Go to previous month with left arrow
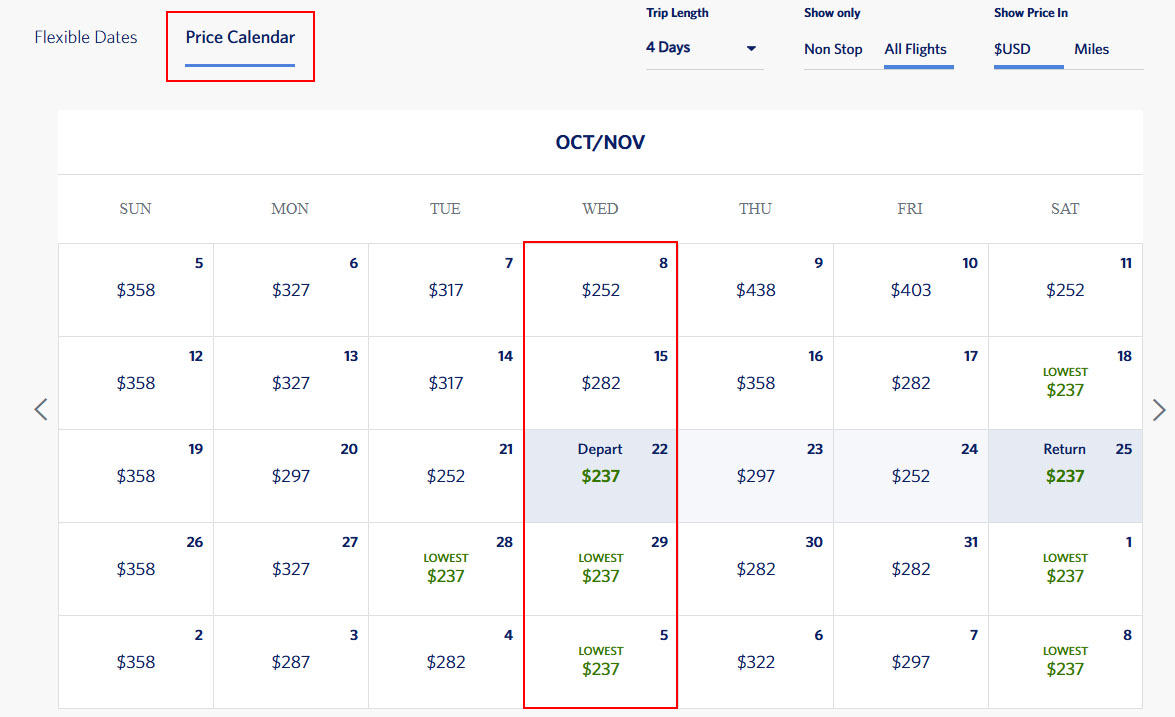 pyautogui.click(x=41, y=410)
